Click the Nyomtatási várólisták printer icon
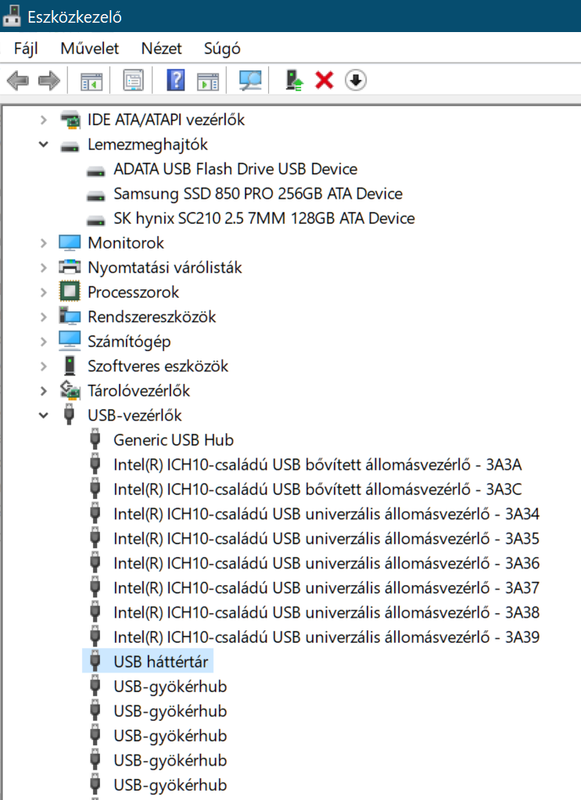 pyautogui.click(x=70, y=267)
